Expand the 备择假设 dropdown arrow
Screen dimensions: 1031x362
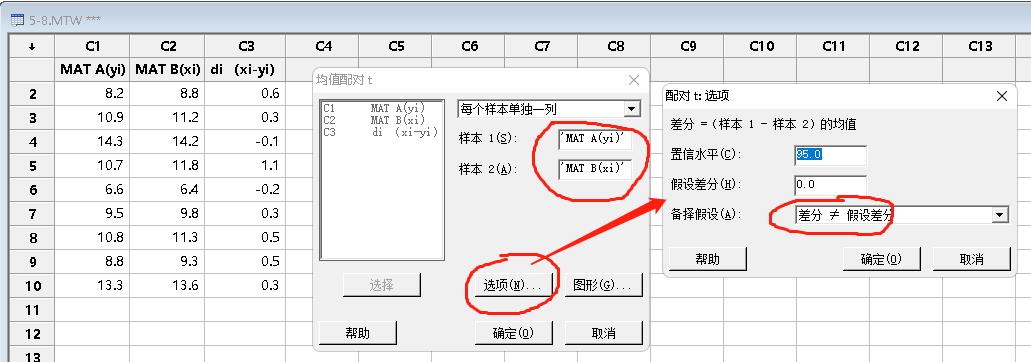point(999,215)
